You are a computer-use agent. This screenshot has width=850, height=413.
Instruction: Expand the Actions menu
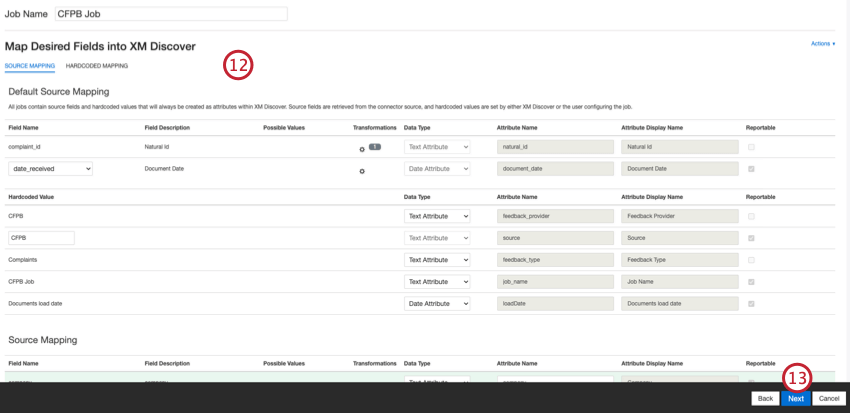tap(823, 43)
